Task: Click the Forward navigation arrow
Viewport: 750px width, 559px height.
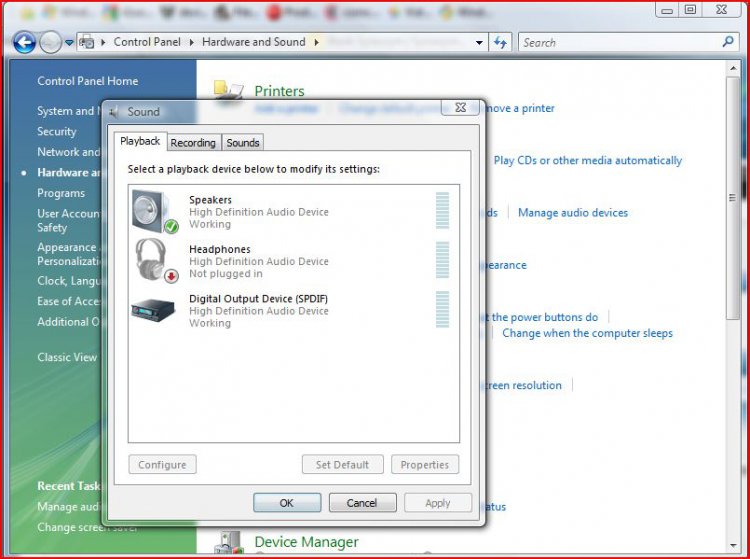Action: tap(50, 43)
